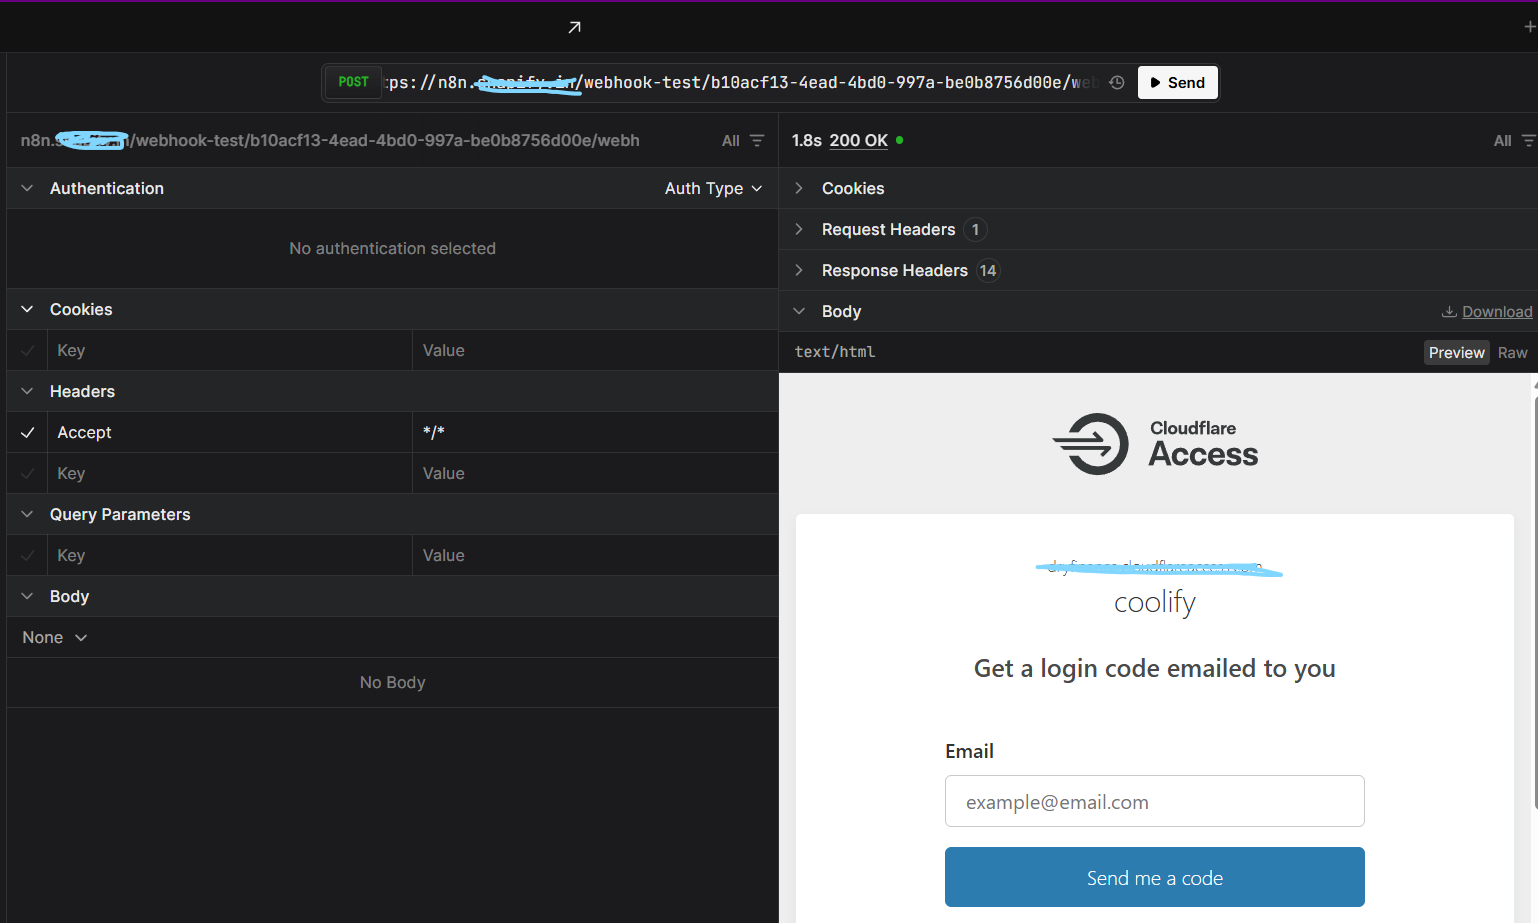The width and height of the screenshot is (1538, 923).
Task: Open the response section All filter
Action: point(1513,141)
